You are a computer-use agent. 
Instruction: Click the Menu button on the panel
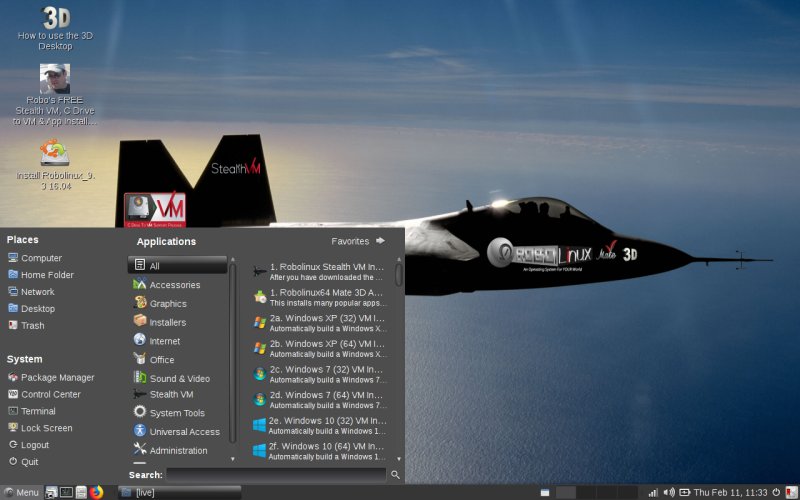pyautogui.click(x=21, y=492)
